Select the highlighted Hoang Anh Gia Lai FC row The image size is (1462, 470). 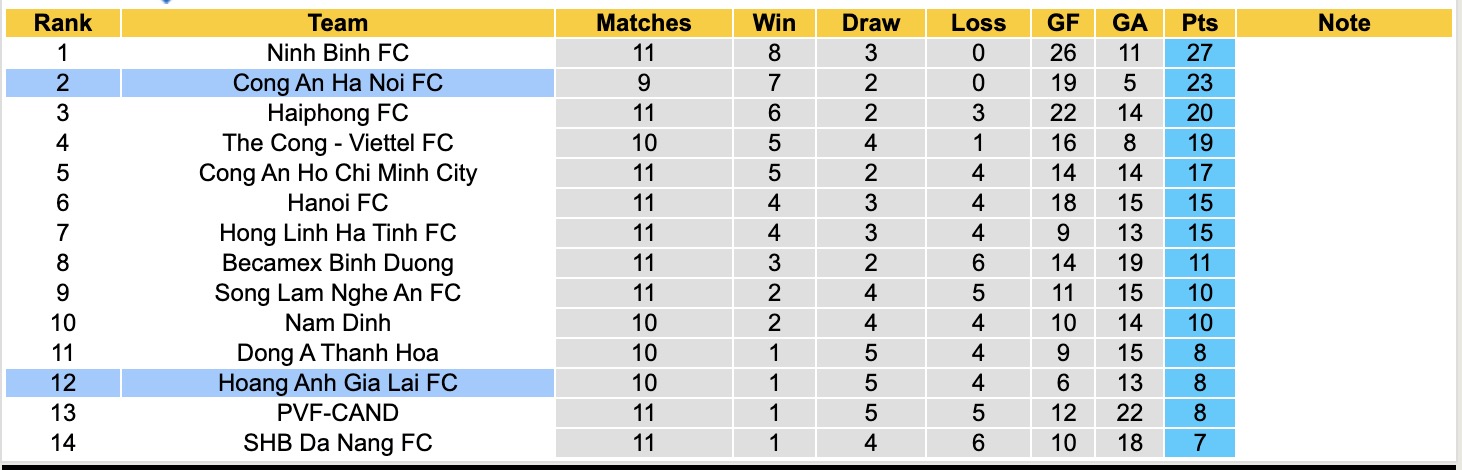tap(338, 382)
